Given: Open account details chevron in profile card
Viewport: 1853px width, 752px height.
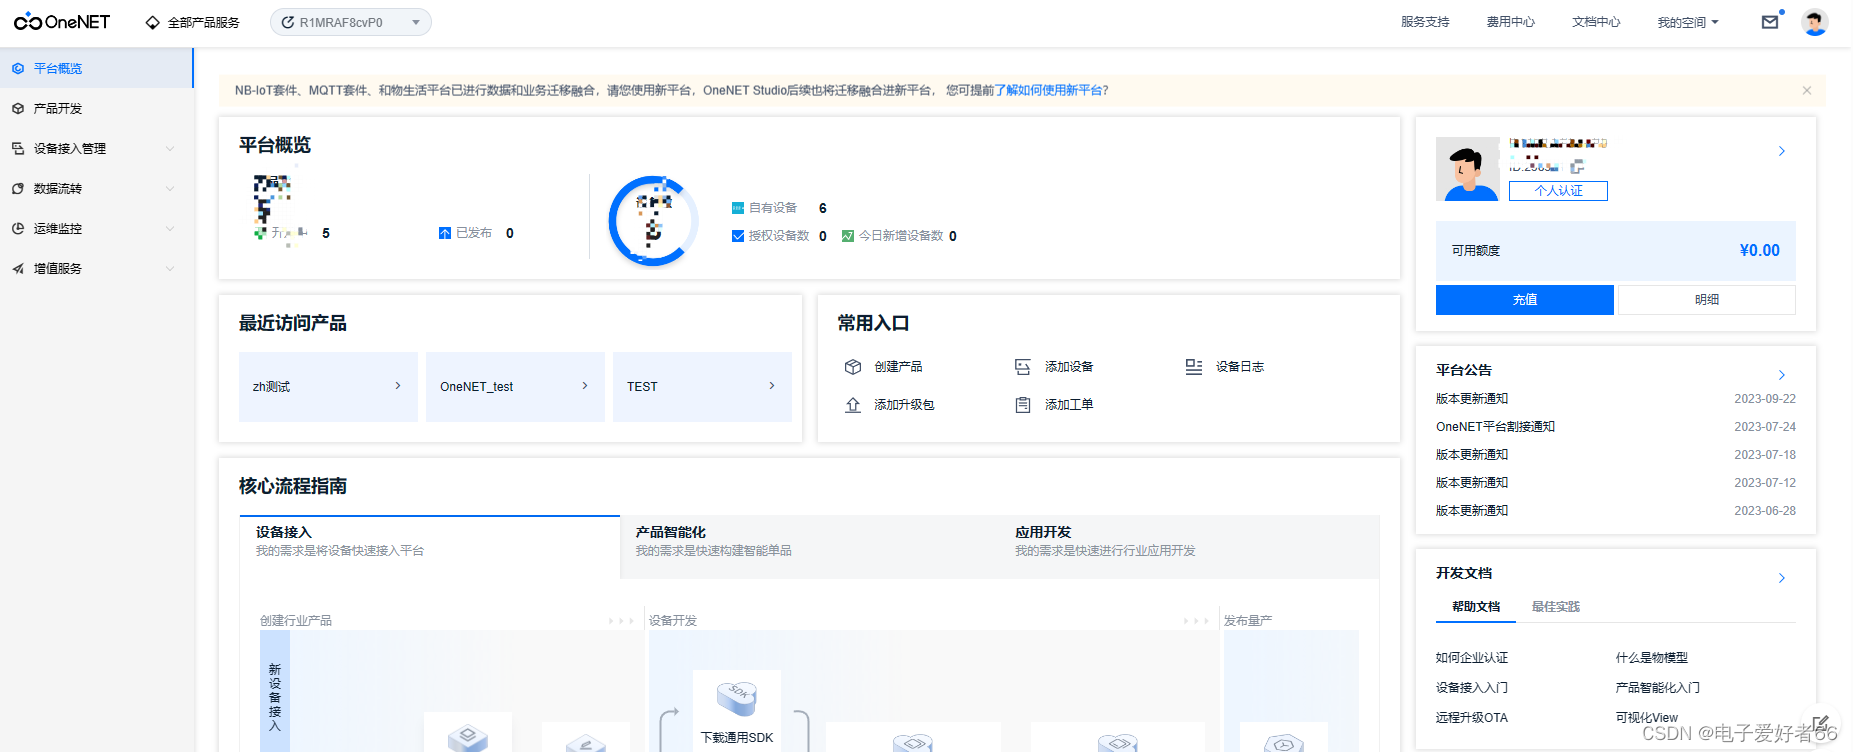Looking at the screenshot, I should coord(1782,151).
